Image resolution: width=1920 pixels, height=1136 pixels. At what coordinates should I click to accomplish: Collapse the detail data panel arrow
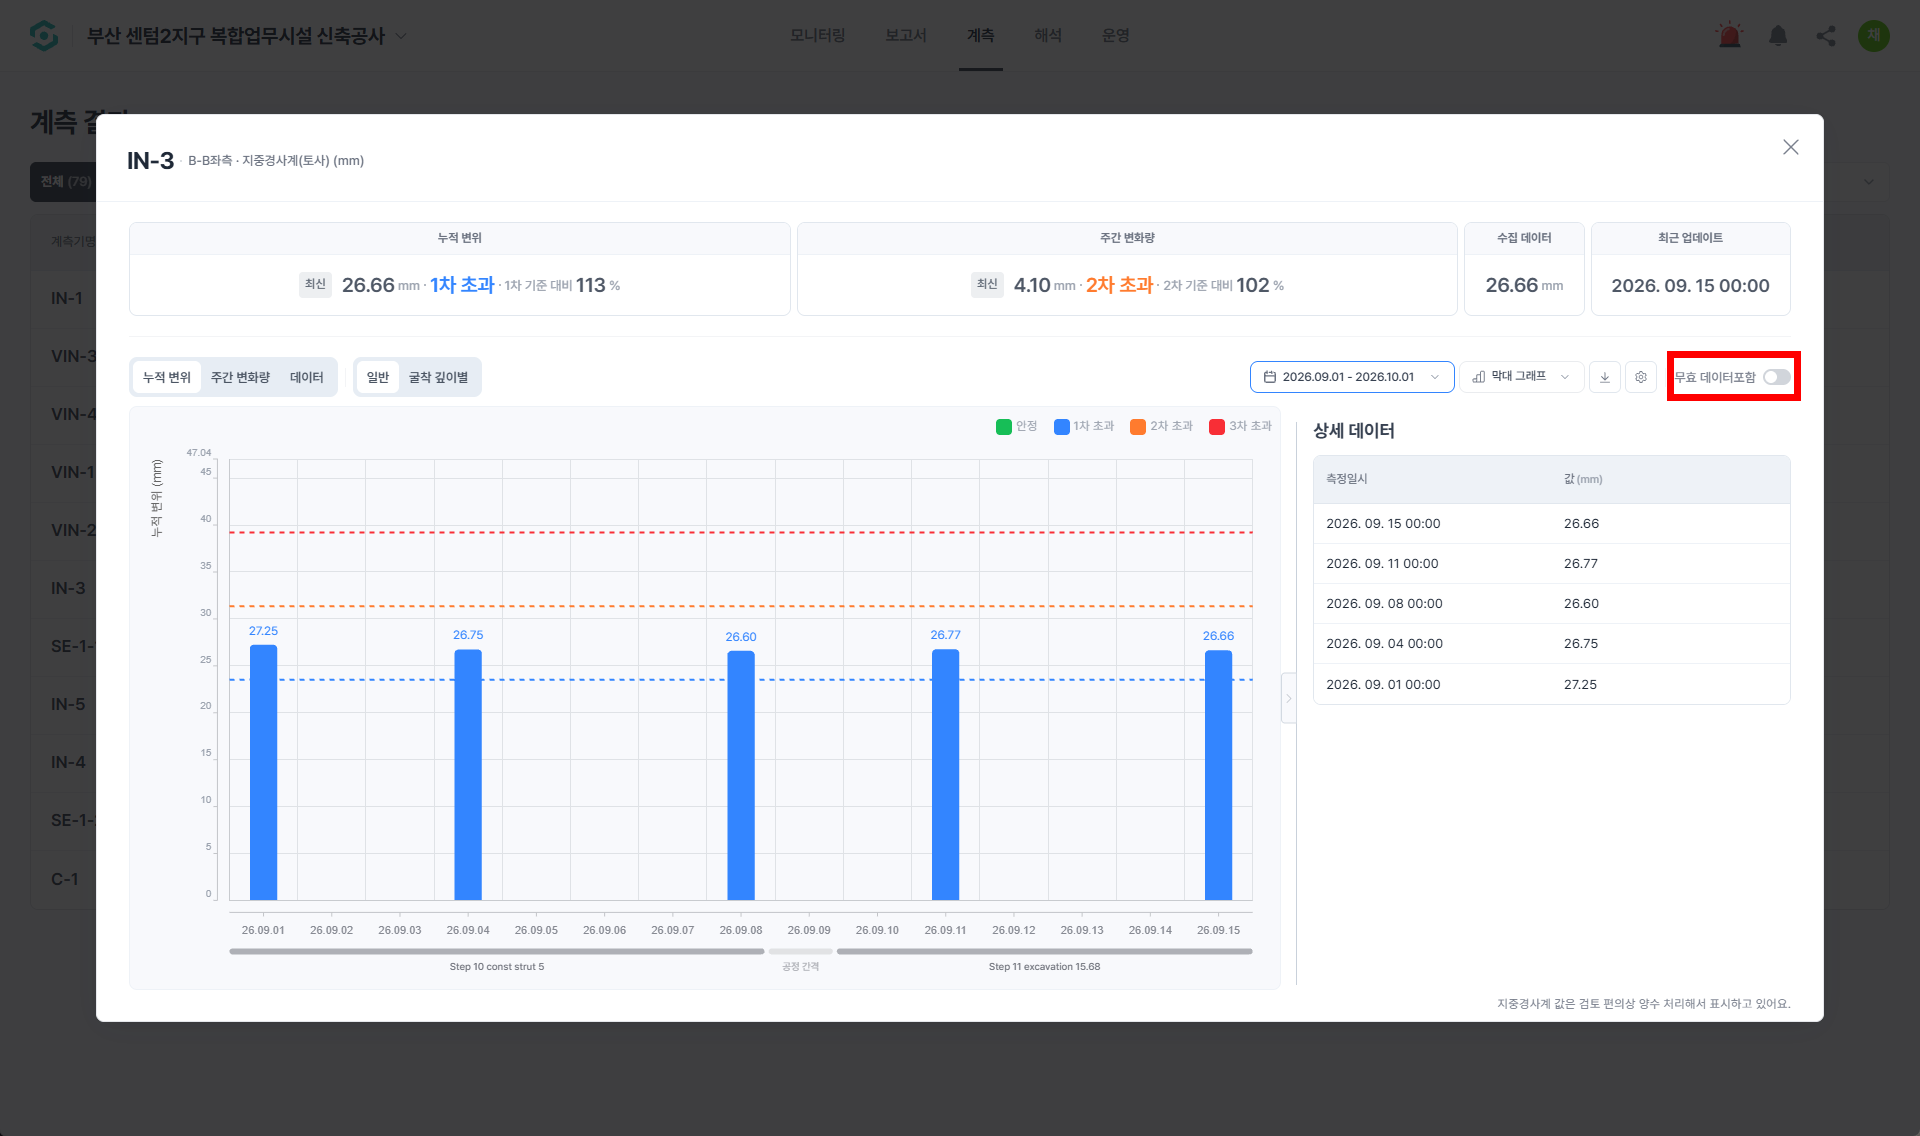click(1289, 698)
